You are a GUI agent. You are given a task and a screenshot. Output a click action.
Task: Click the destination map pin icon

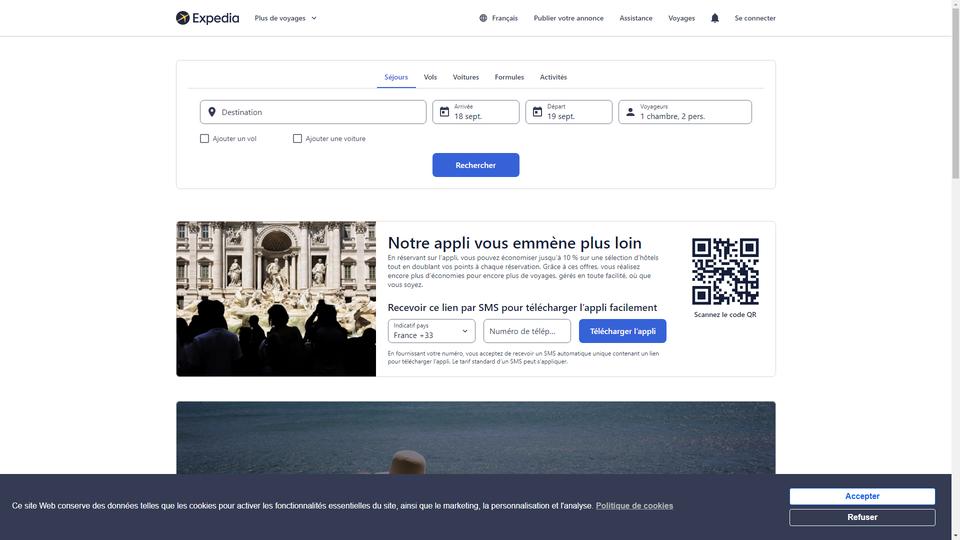tap(212, 112)
